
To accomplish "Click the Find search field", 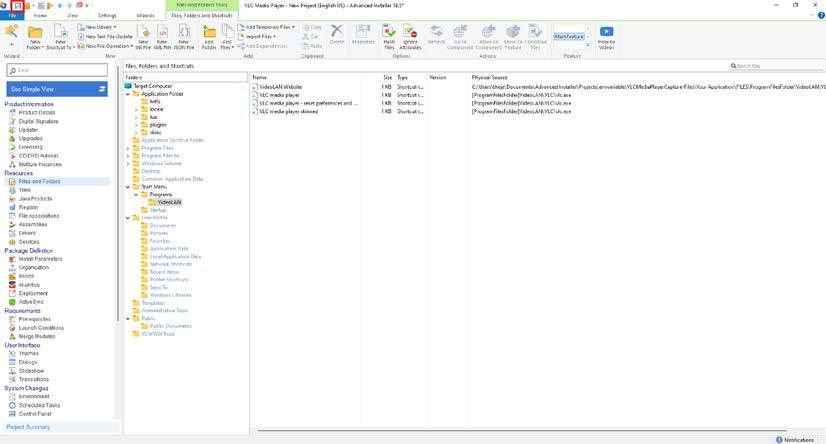I will [57, 70].
